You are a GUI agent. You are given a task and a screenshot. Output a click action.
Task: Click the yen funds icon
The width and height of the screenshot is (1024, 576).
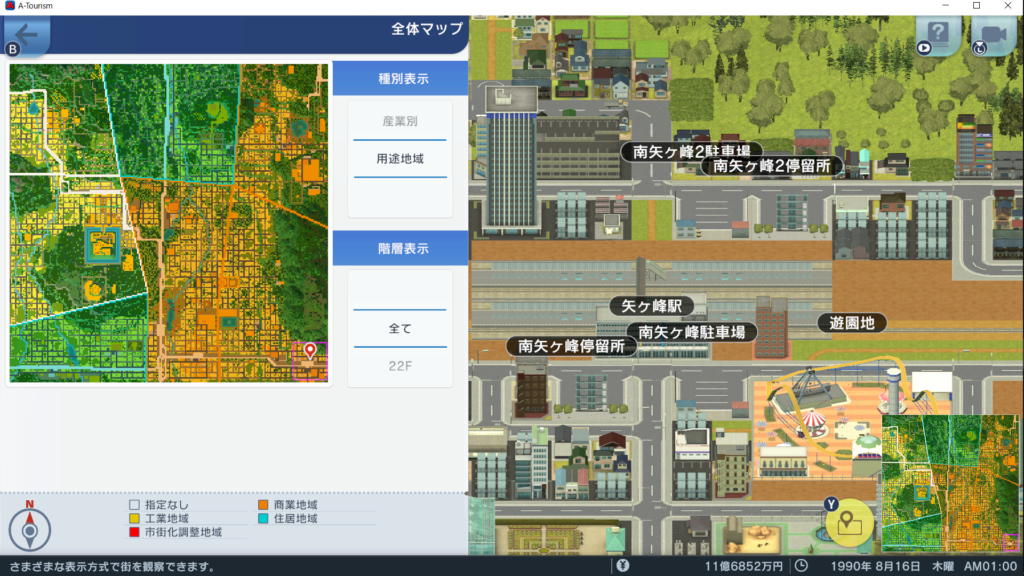623,566
